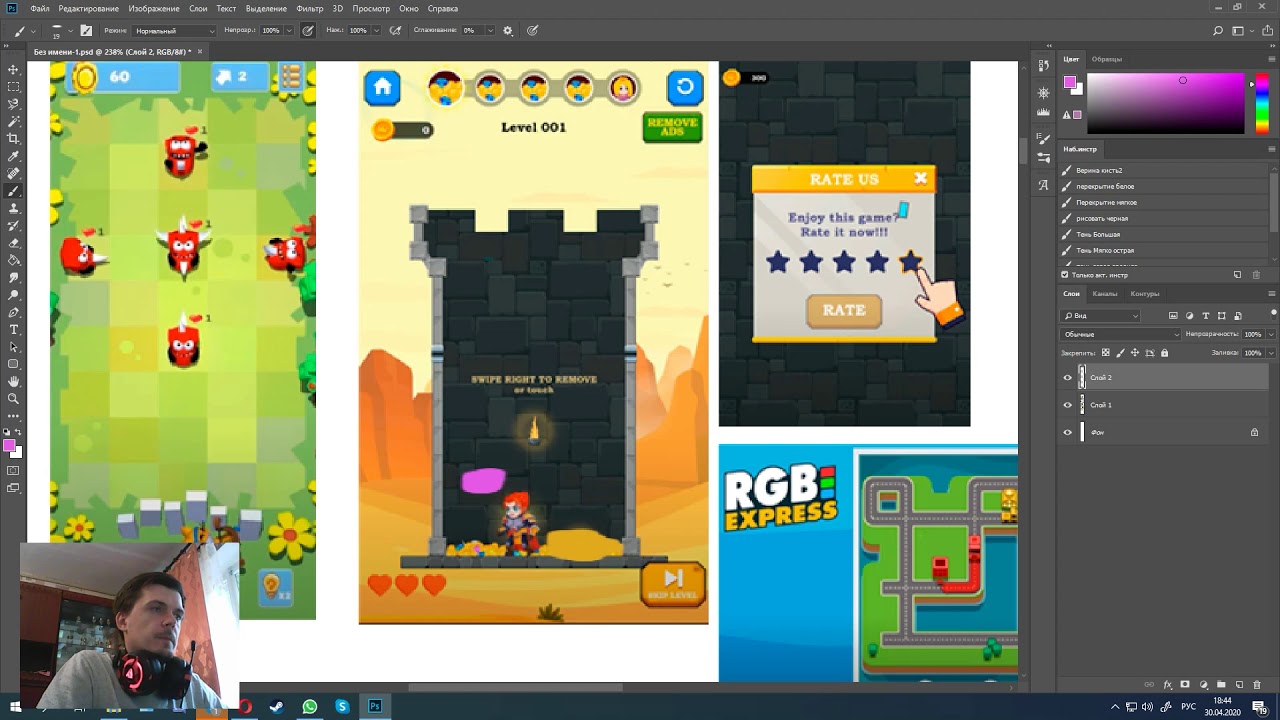
Task: Select the Dodge tool
Action: pyautogui.click(x=13, y=294)
